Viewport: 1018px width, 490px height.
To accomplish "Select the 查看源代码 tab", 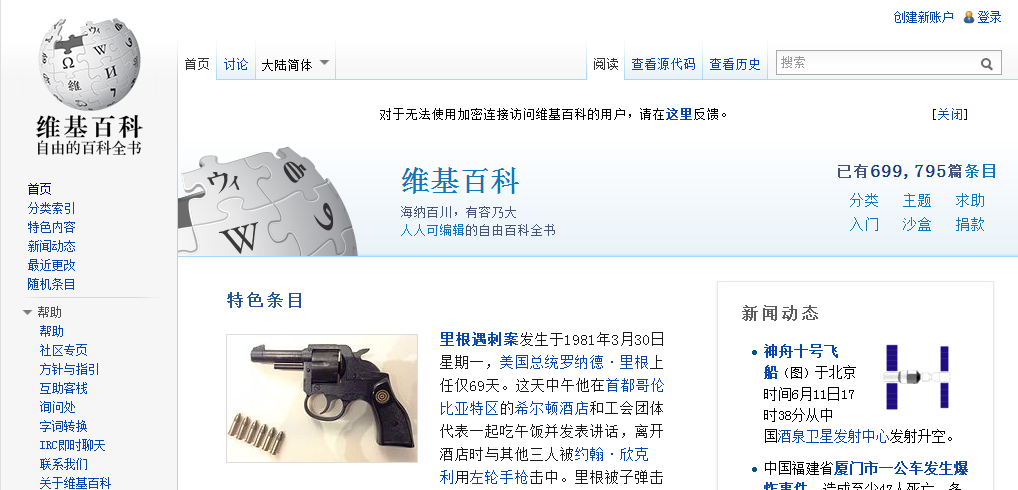I will [x=663, y=64].
